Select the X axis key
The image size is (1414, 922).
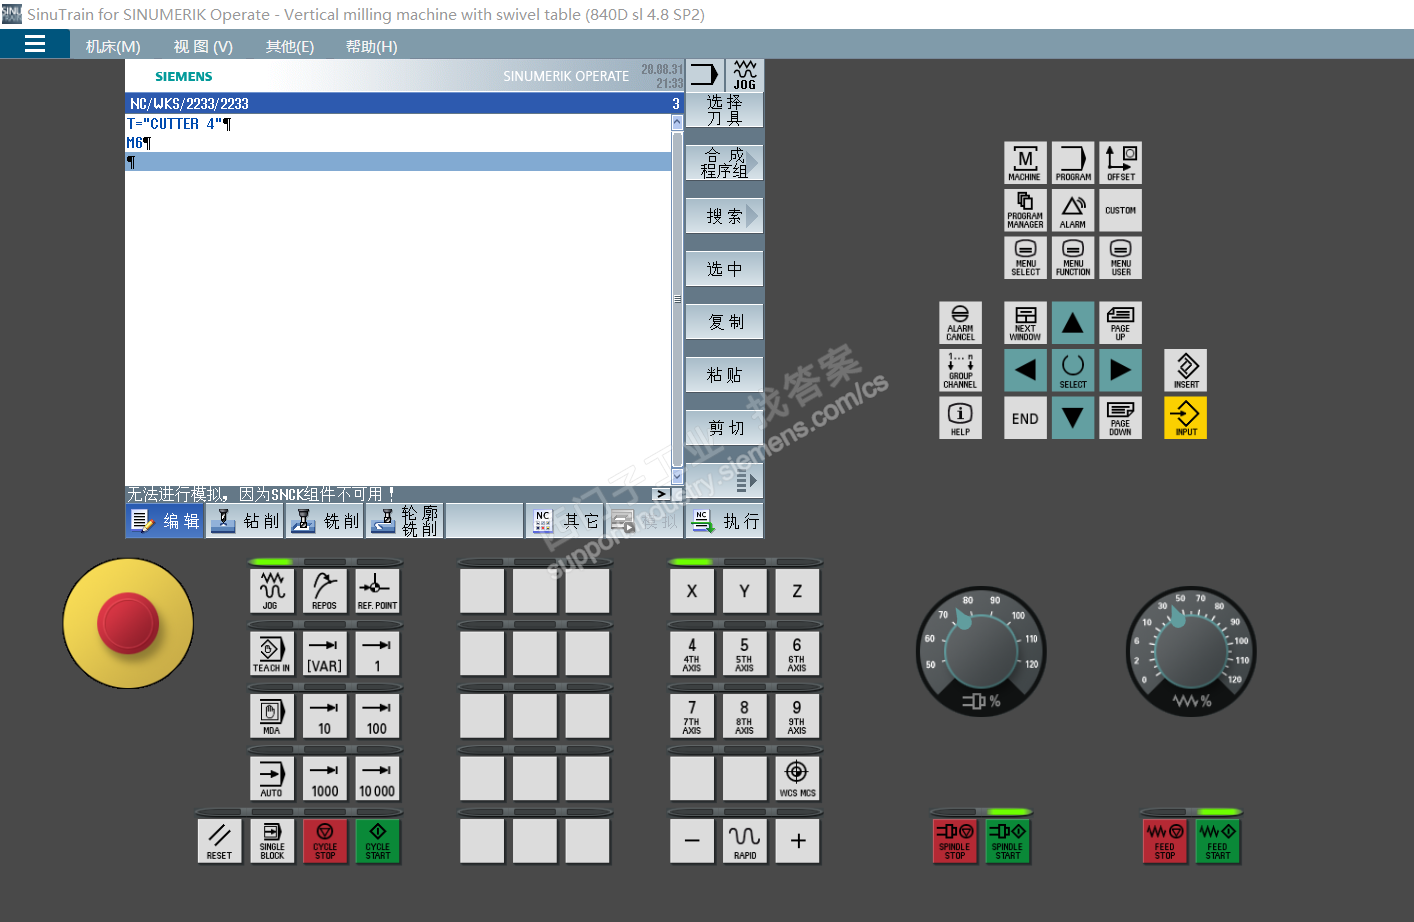(x=692, y=591)
